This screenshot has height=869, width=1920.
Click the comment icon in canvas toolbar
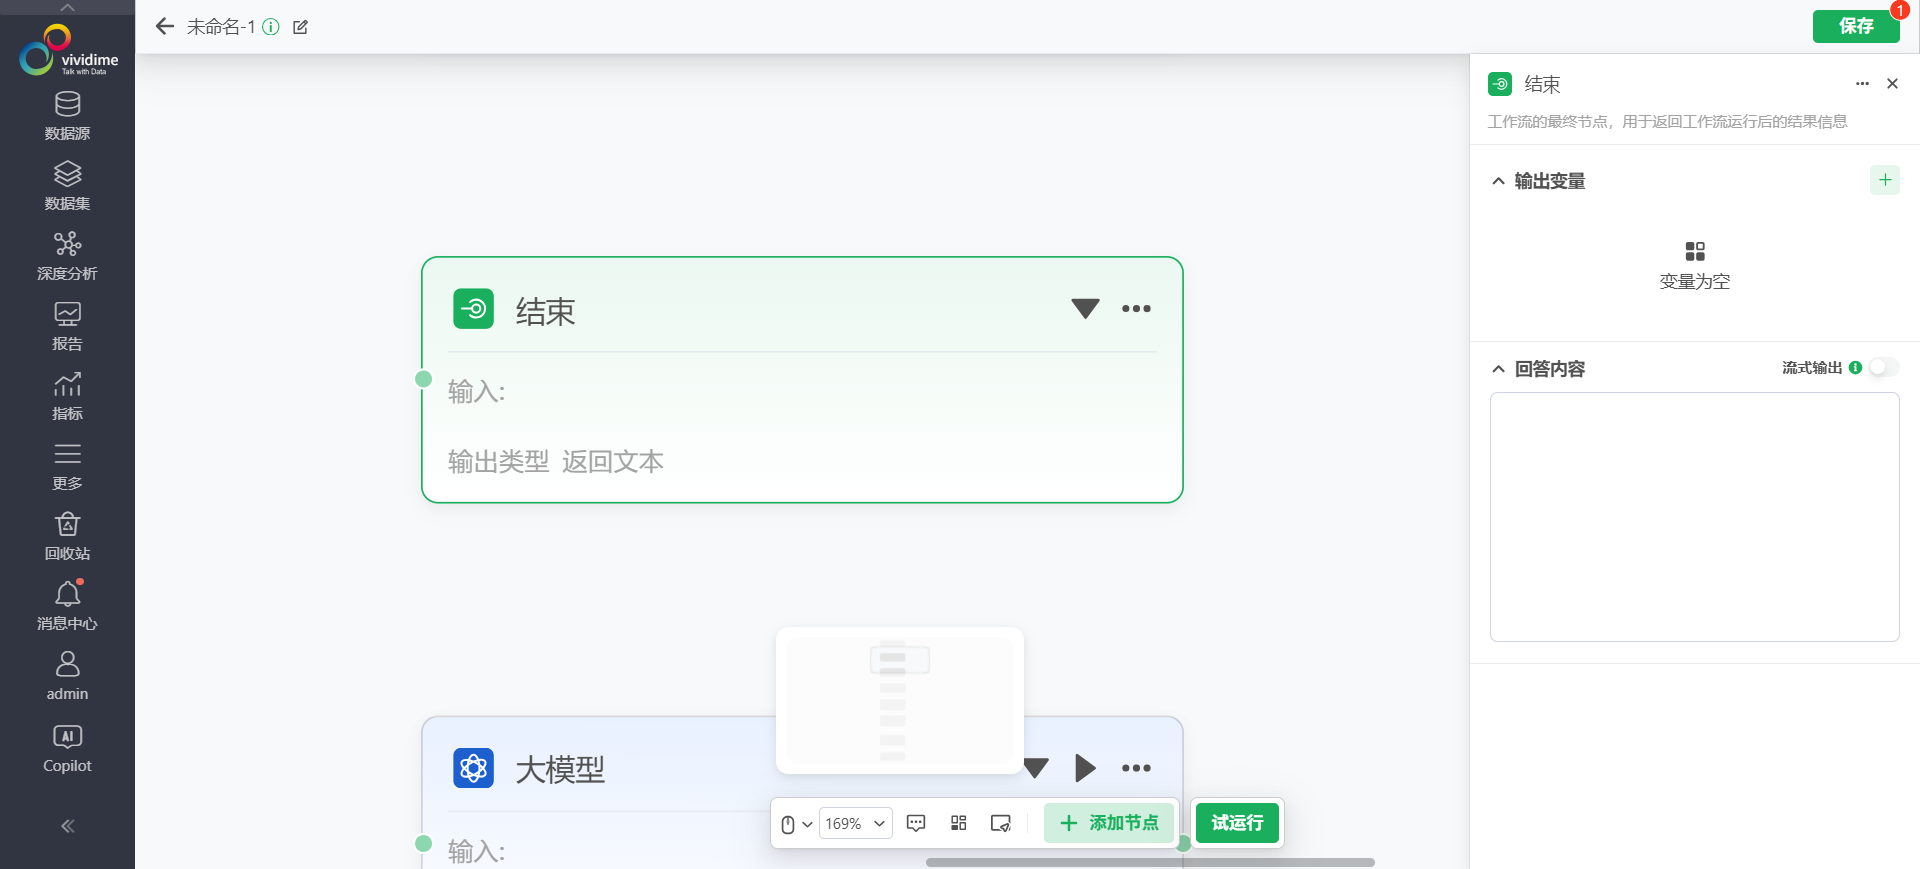[x=915, y=823]
